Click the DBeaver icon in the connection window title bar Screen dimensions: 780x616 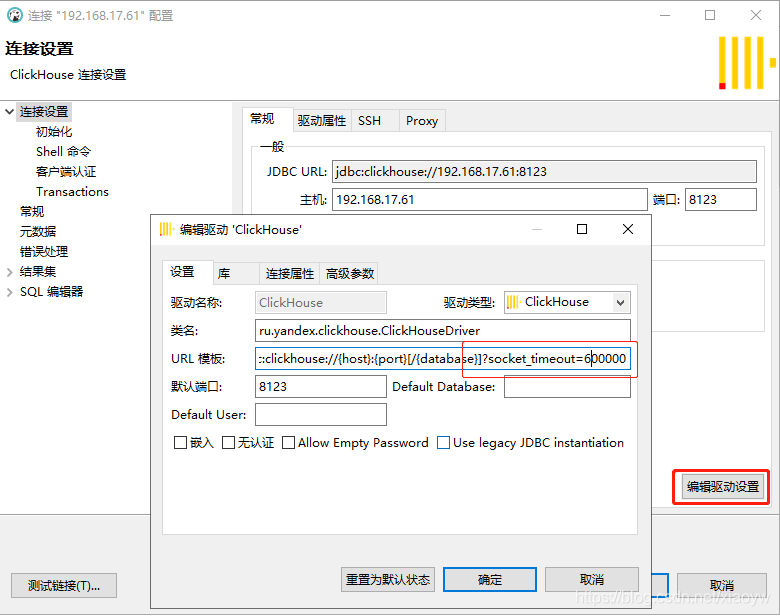[15, 15]
